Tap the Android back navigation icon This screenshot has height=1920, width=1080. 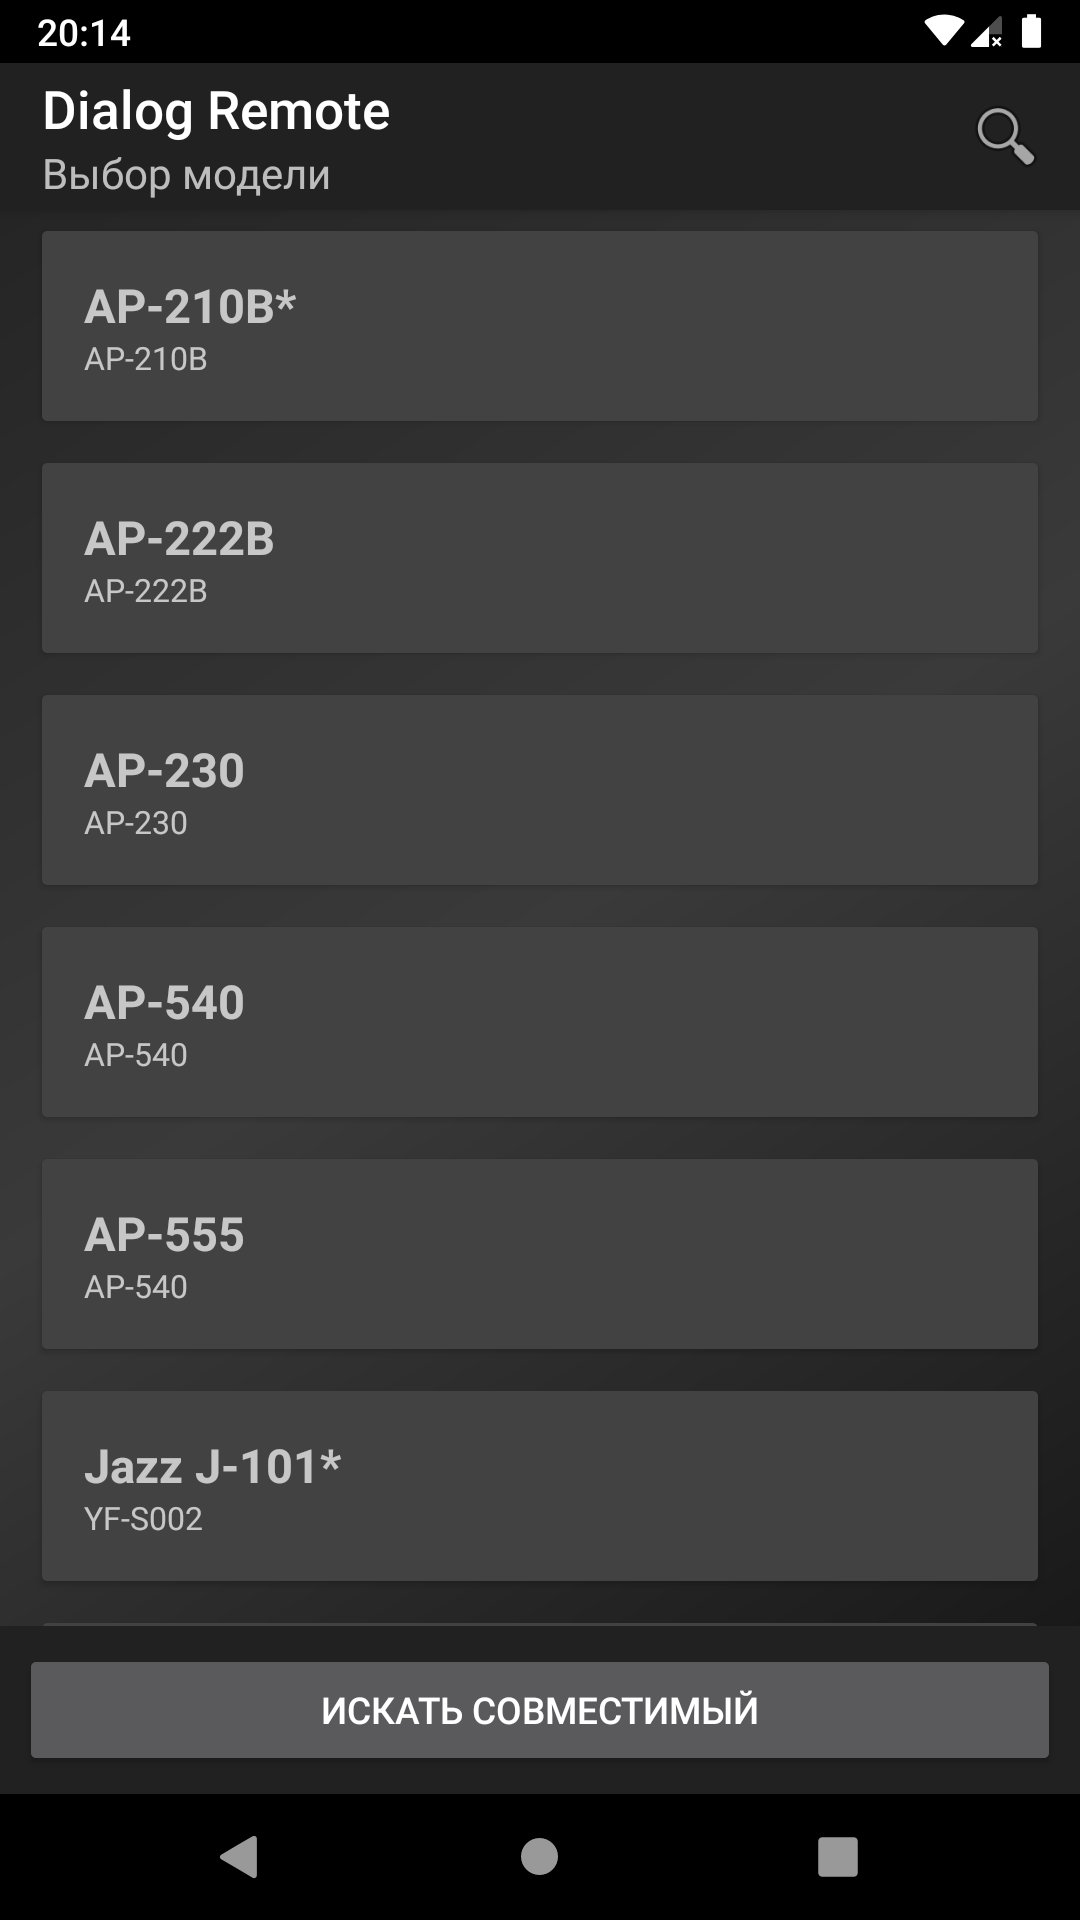click(x=240, y=1857)
